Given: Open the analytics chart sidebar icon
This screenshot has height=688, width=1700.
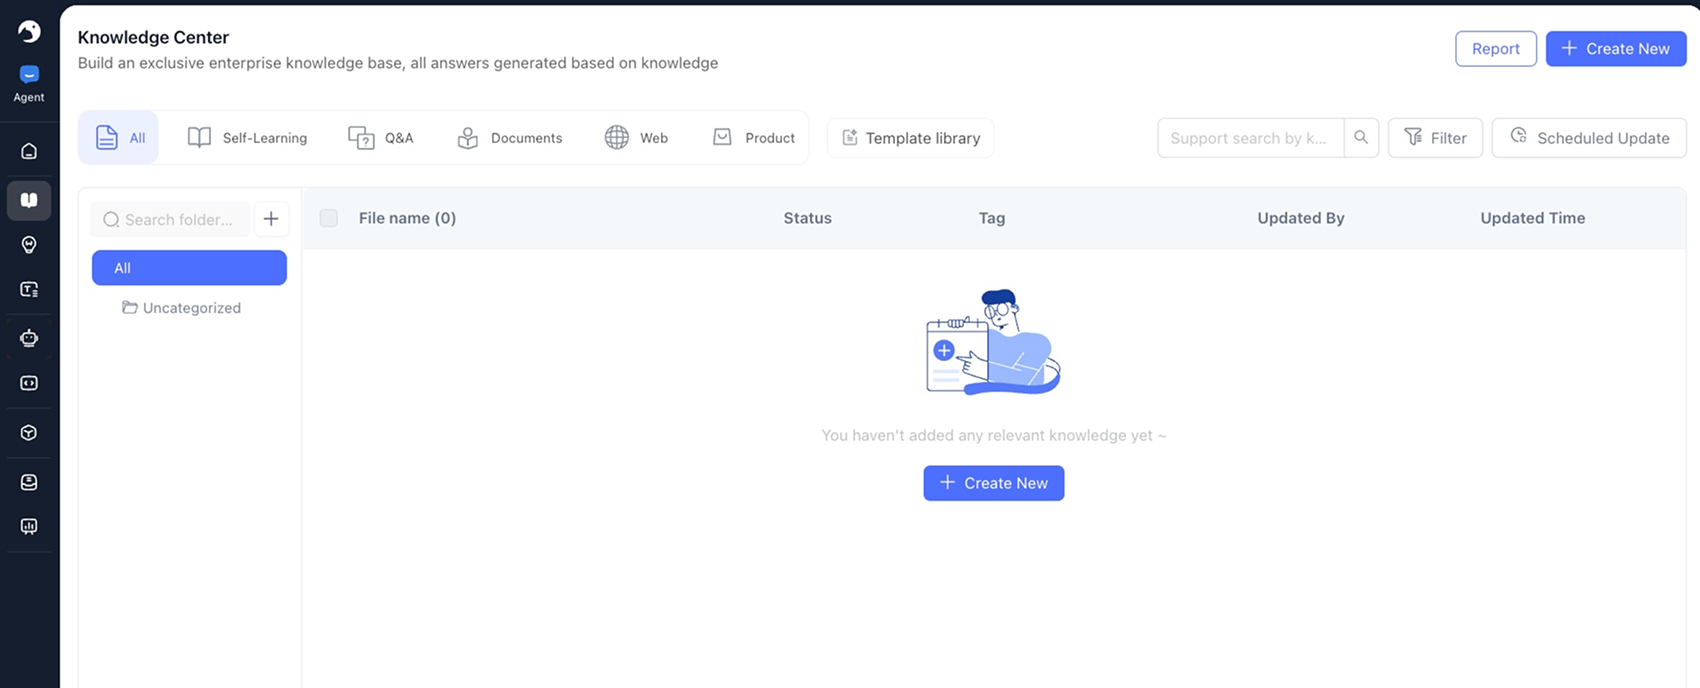Looking at the screenshot, I should [29, 526].
